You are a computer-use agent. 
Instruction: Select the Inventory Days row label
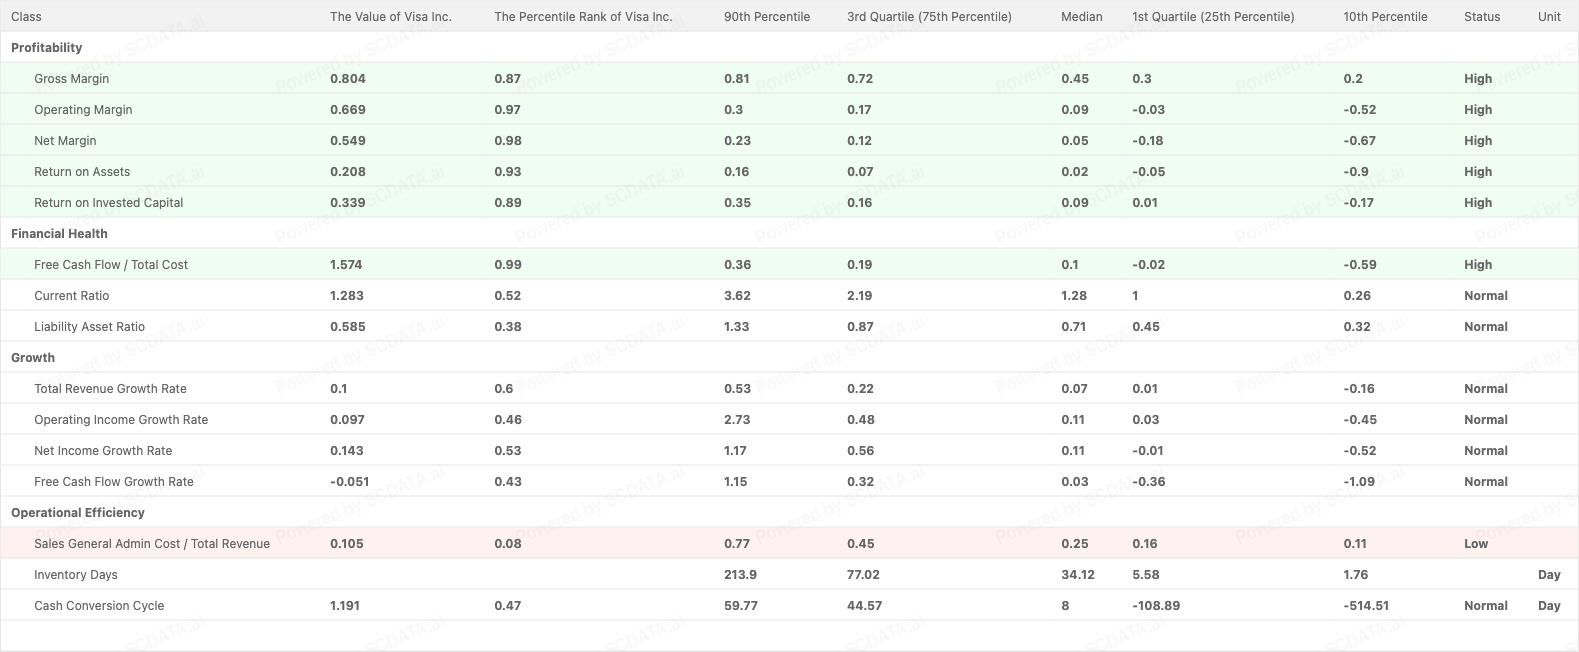(x=76, y=575)
